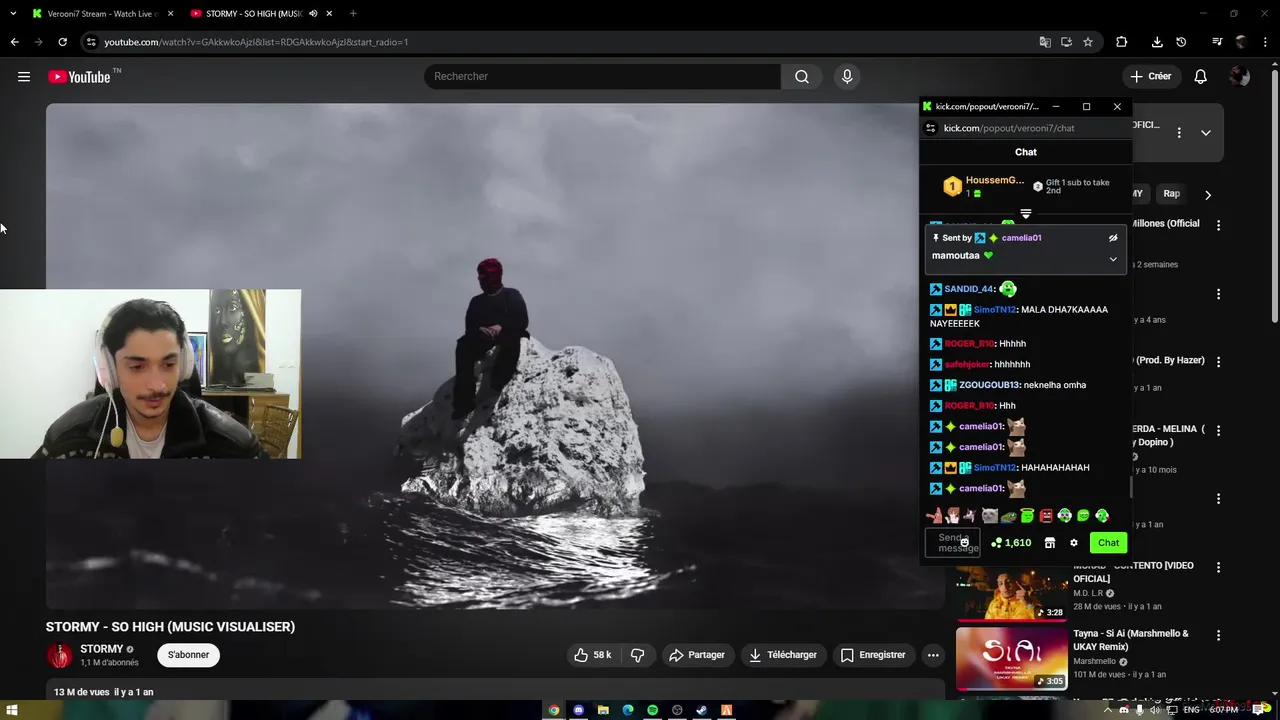This screenshot has width=1280, height=720.
Task: Open options for the MELINA video
Action: (x=1218, y=430)
